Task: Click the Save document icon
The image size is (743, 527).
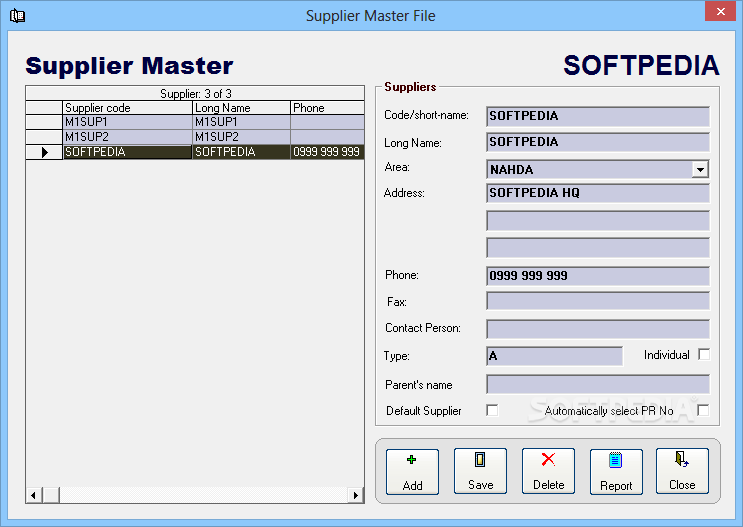Action: (480, 460)
